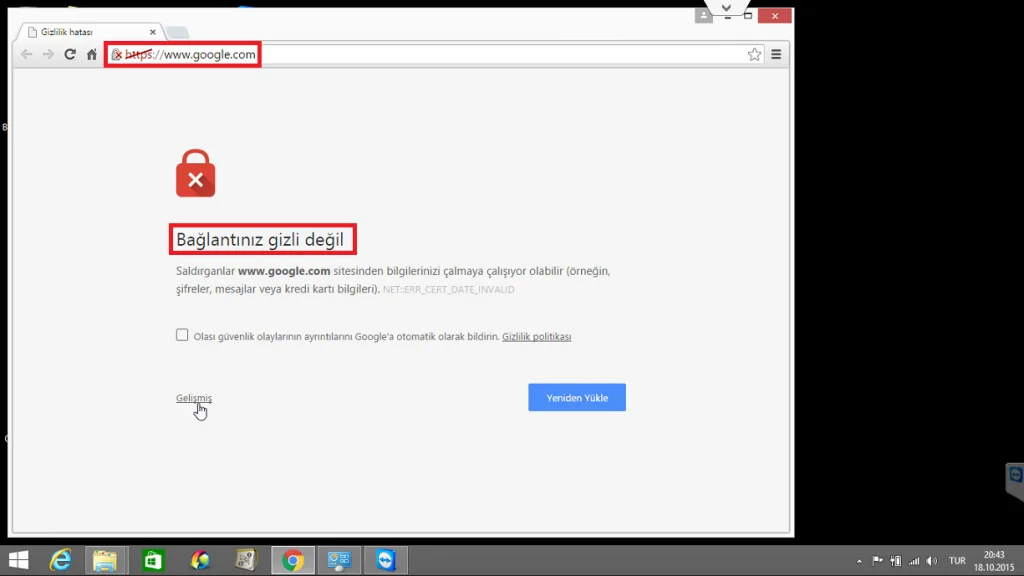
Task: Open the puzzle-piece app on taskbar
Action: pyautogui.click(x=246, y=560)
